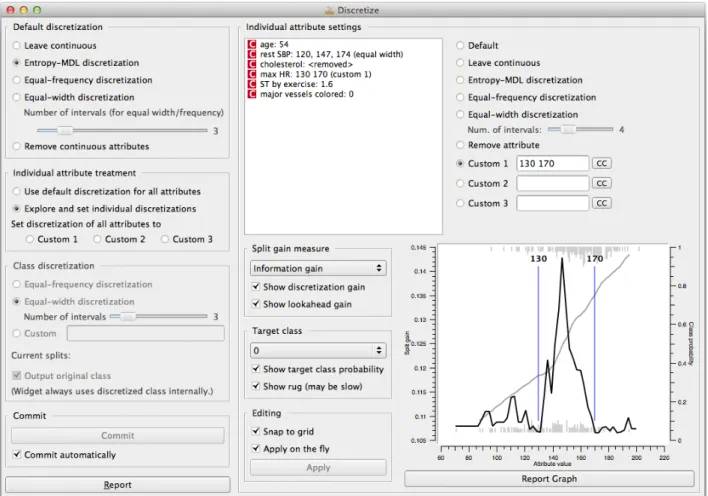Select individual Entropy-MDL discretization option

460,80
